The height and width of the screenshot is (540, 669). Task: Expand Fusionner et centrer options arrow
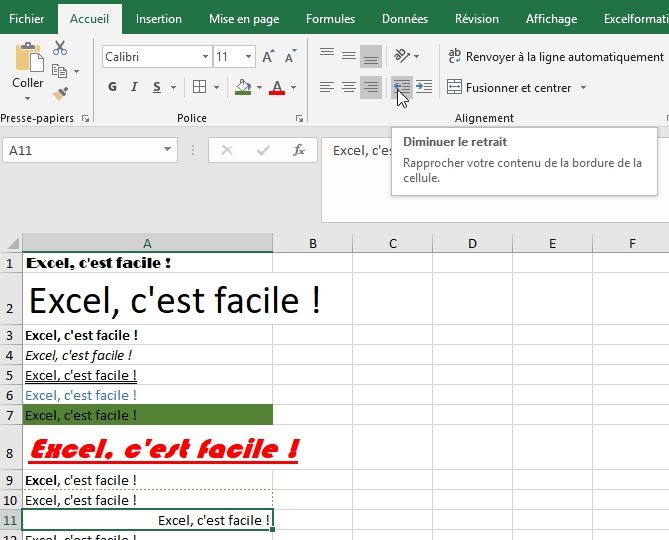[583, 87]
